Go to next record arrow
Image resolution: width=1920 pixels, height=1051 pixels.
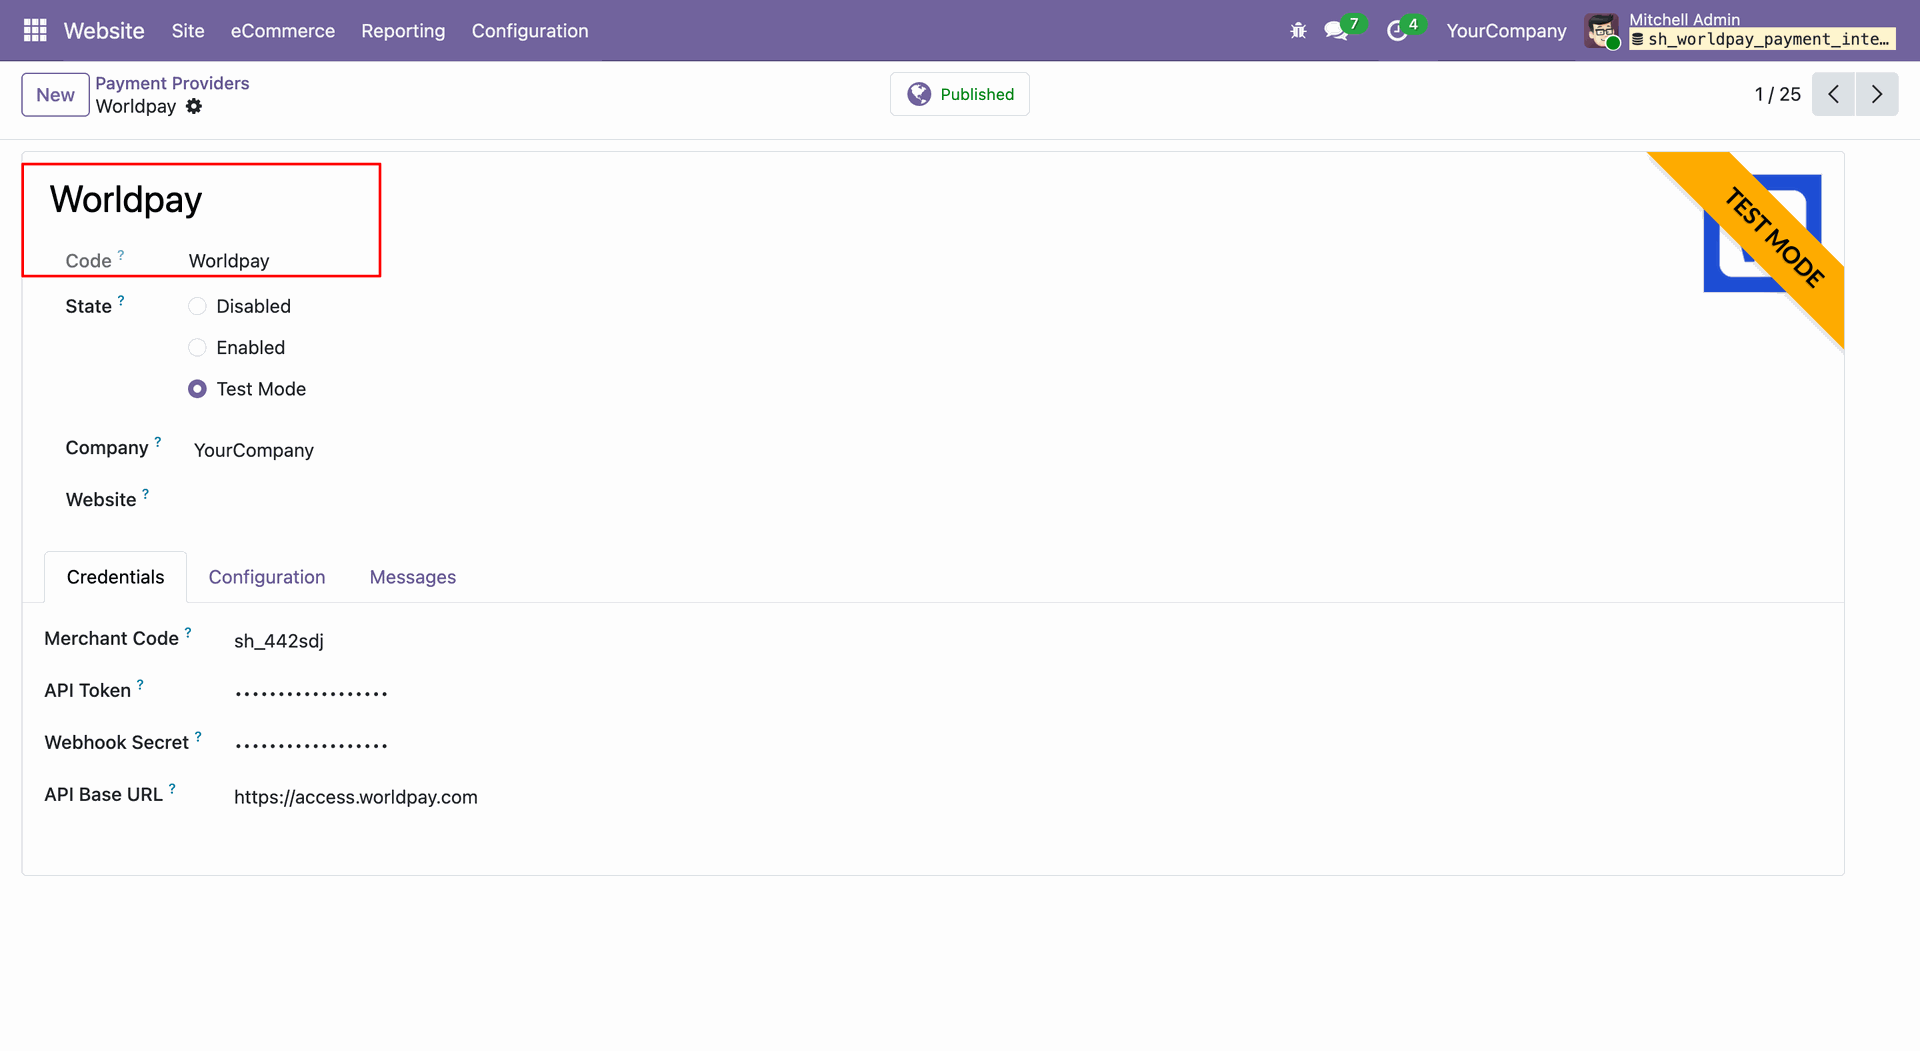pos(1877,94)
